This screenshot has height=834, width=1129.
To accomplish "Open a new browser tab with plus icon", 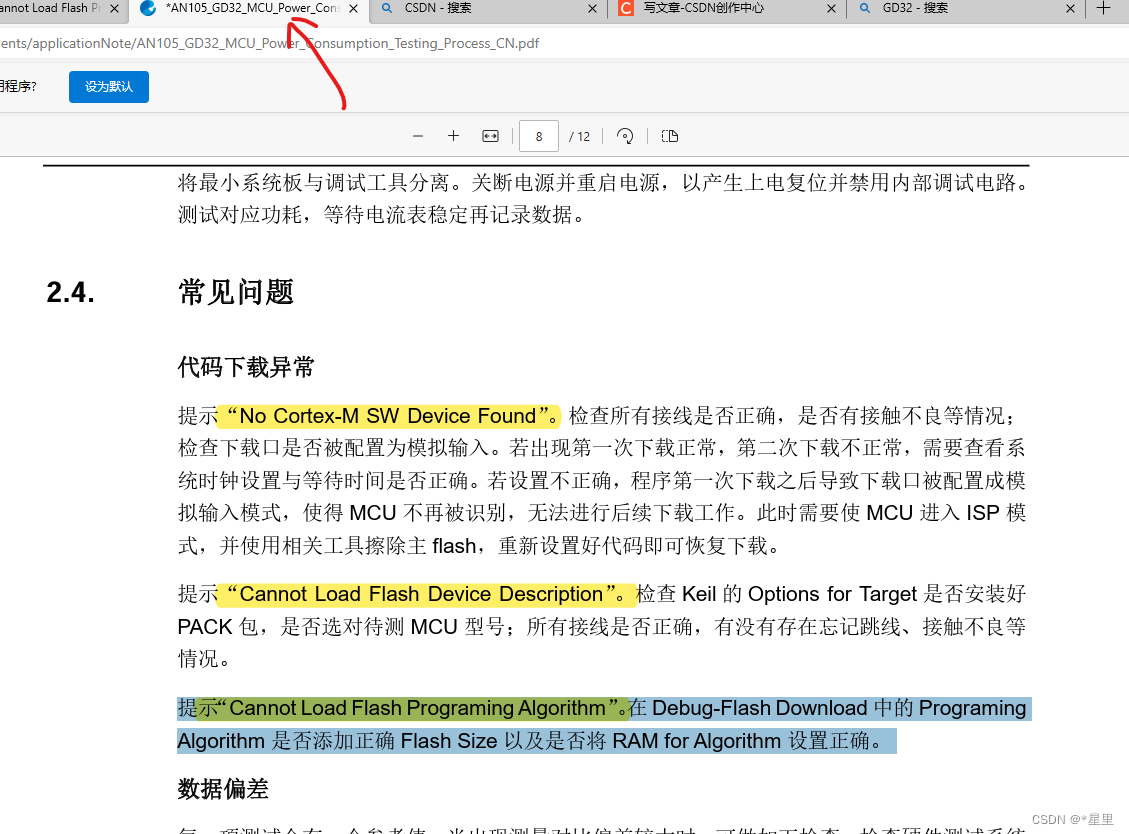I will coord(1105,9).
